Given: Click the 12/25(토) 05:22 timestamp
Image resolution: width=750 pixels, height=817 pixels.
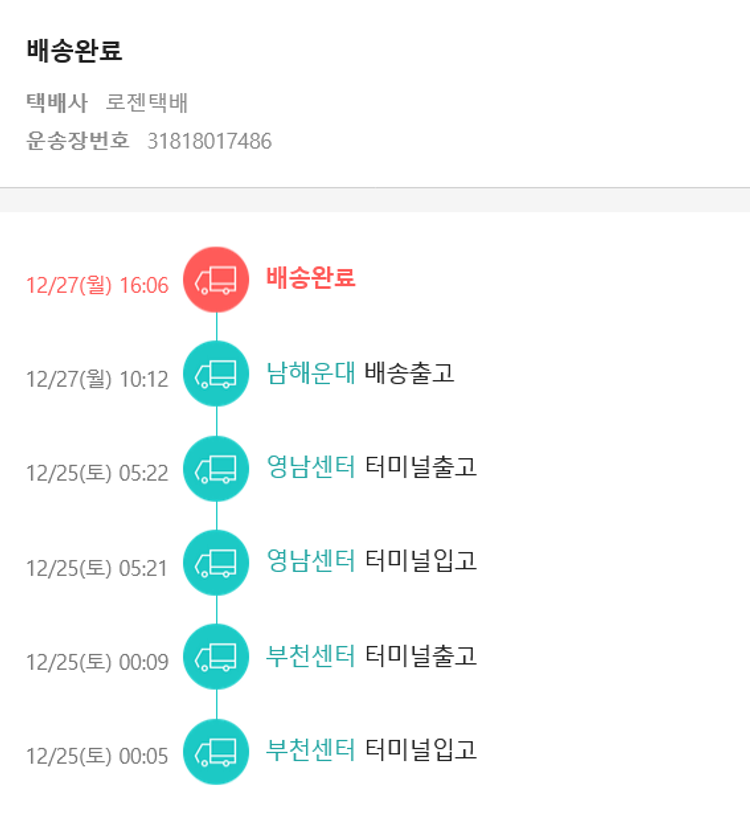Looking at the screenshot, I should click(97, 473).
